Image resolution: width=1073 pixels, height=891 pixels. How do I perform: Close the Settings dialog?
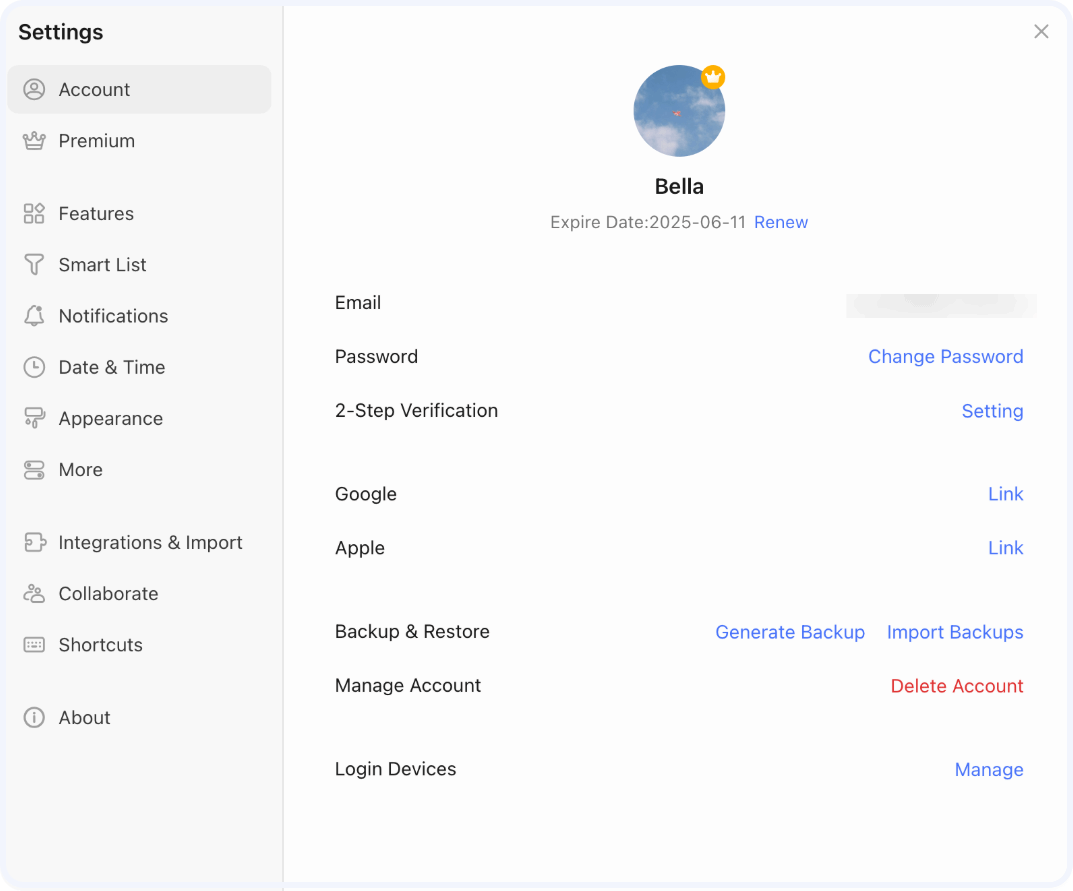click(1041, 32)
